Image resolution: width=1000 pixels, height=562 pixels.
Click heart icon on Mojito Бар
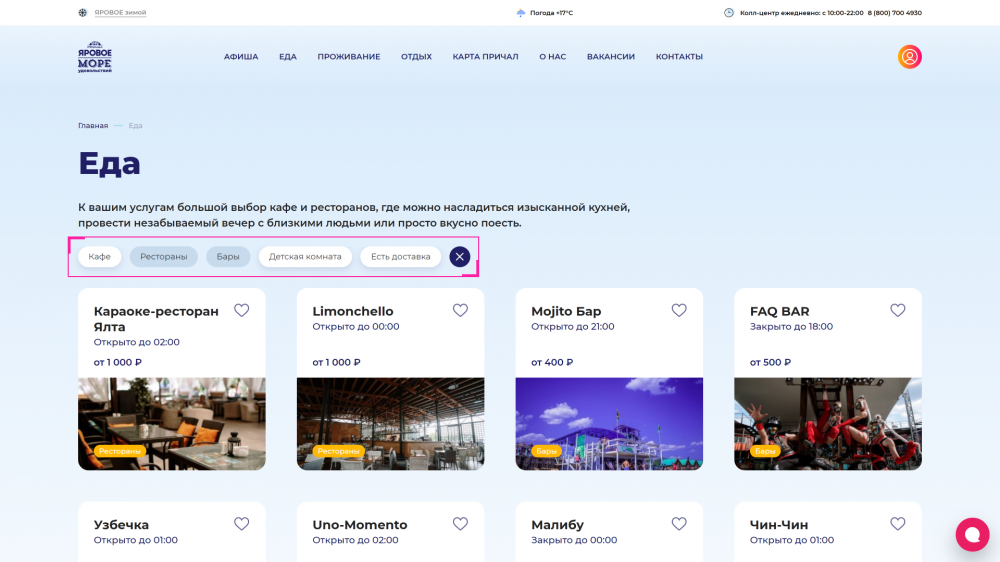(679, 311)
